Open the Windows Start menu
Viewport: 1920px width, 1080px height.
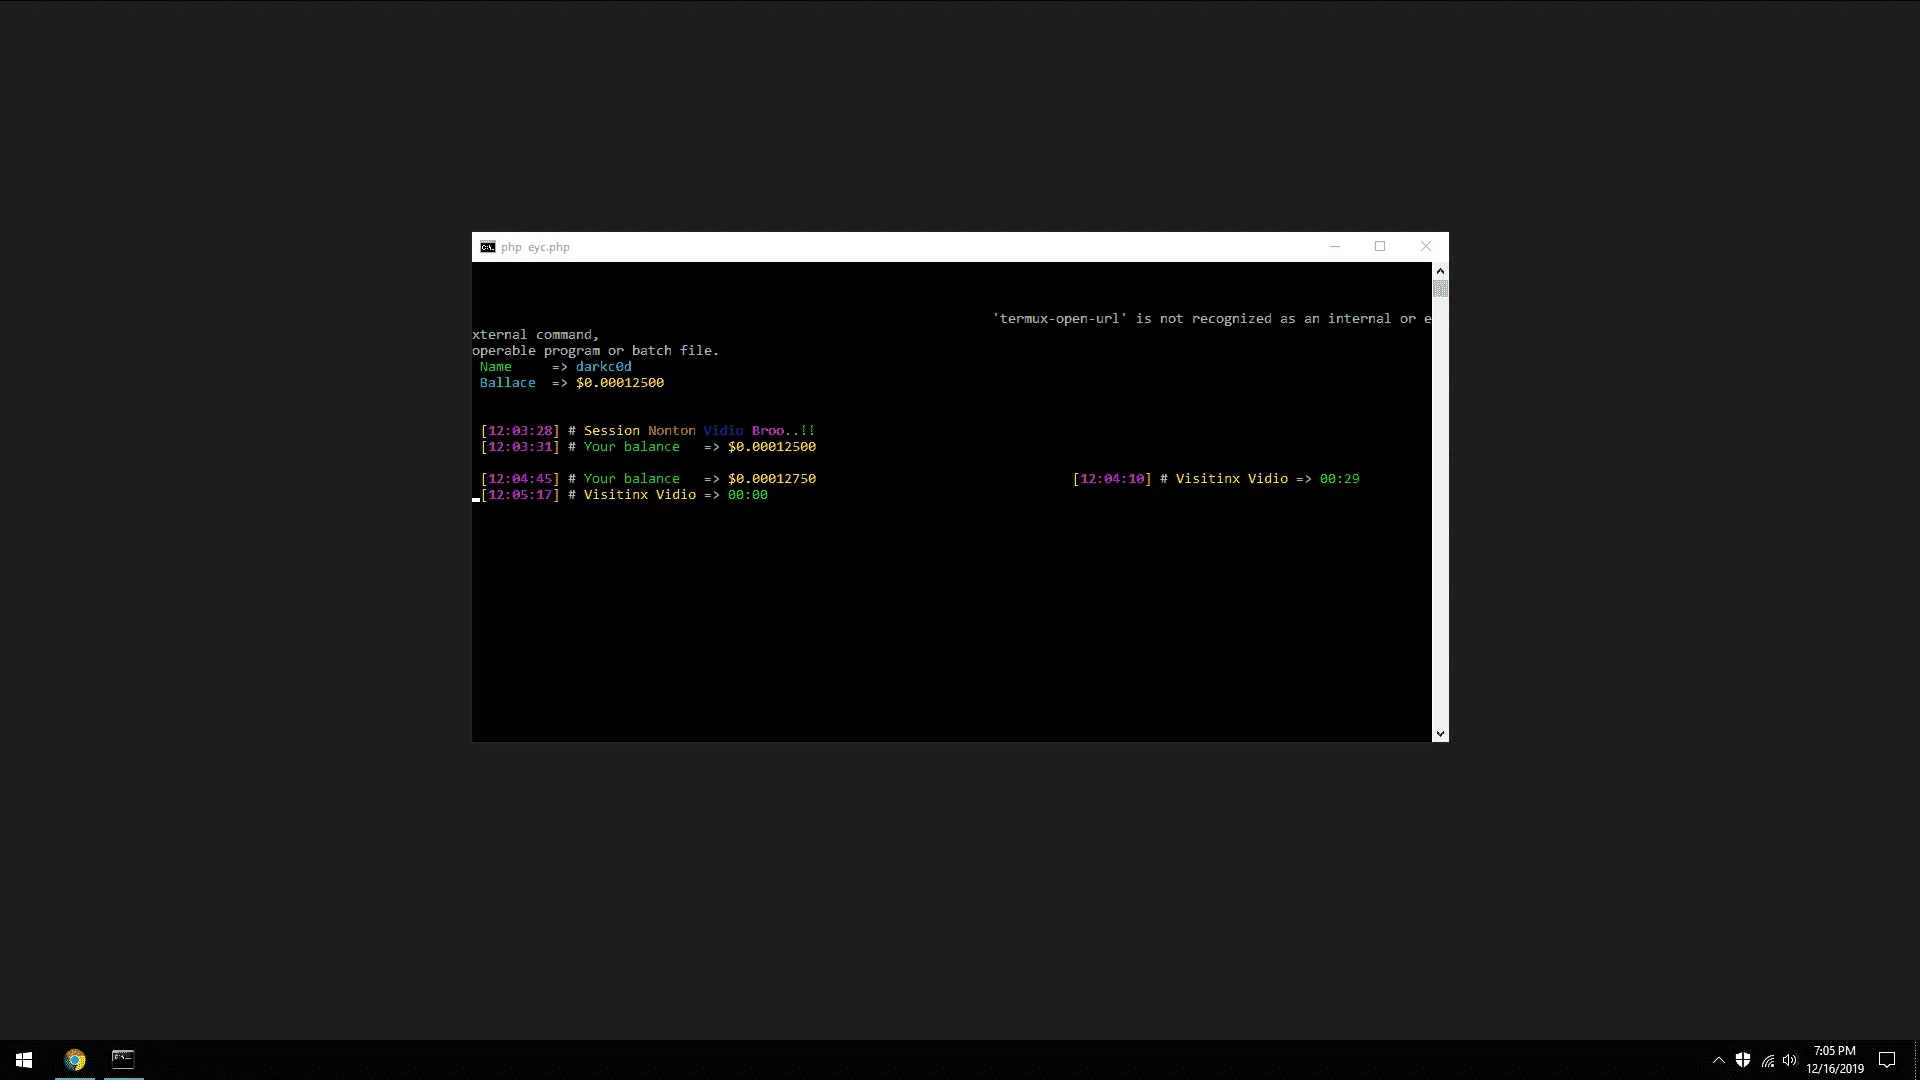coord(24,1060)
